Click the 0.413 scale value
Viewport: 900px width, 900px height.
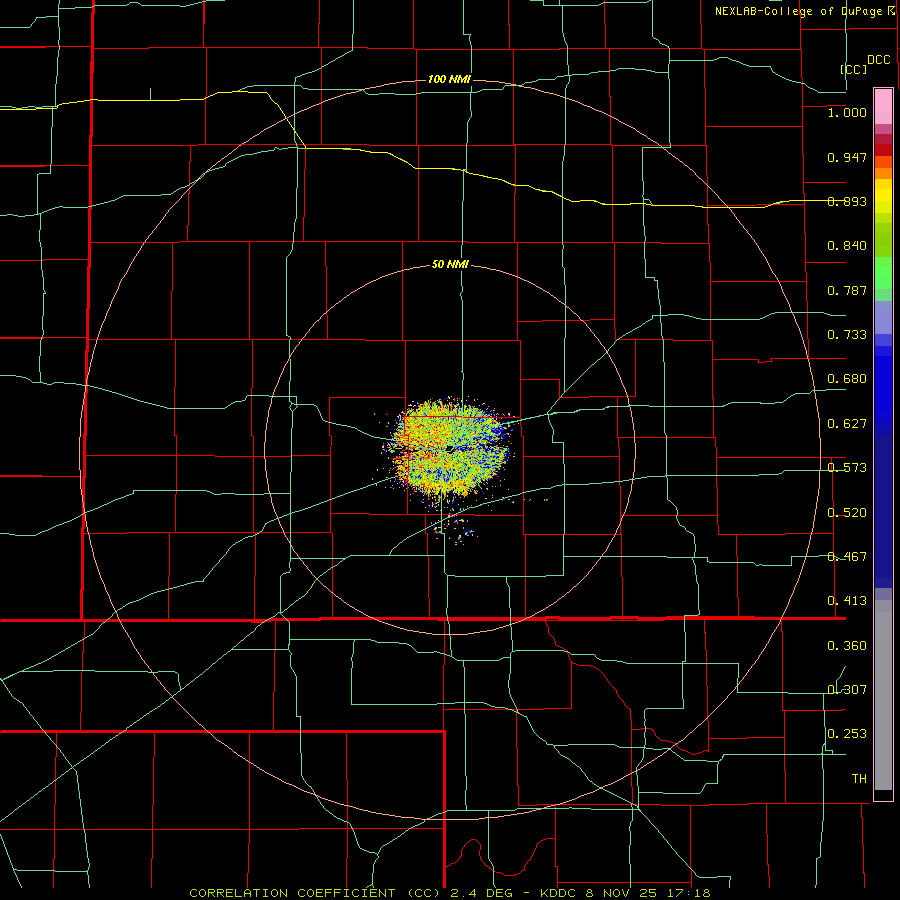tap(847, 601)
